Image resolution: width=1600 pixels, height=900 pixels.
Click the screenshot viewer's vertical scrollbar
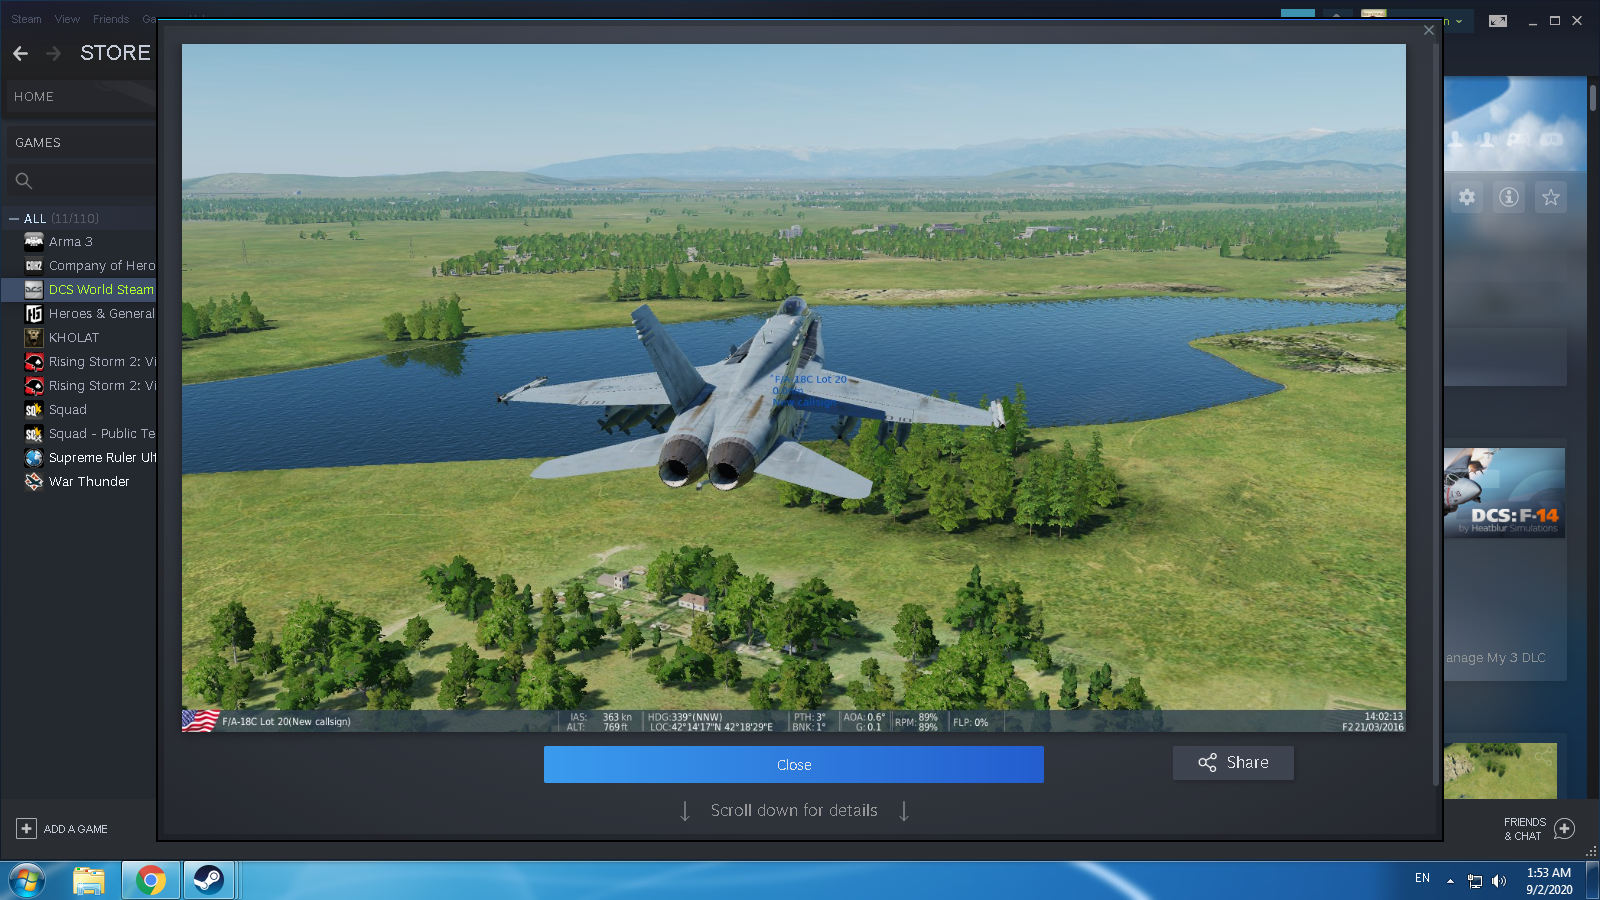click(x=1437, y=400)
